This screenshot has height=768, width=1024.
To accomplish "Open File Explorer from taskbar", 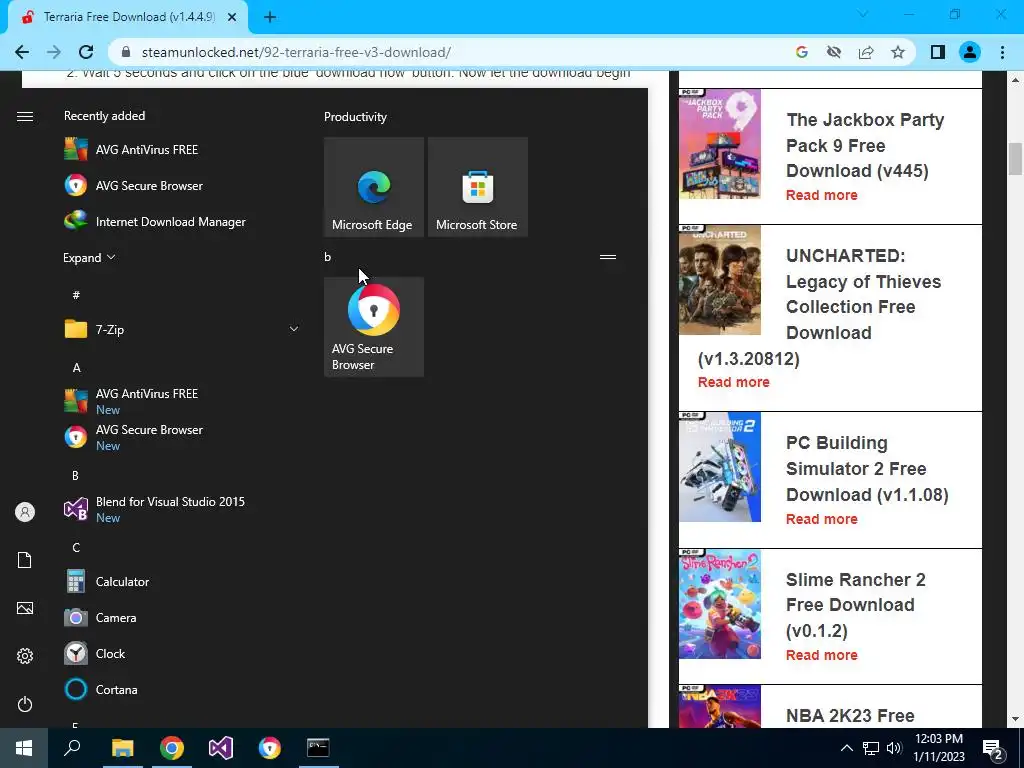I will [x=122, y=748].
